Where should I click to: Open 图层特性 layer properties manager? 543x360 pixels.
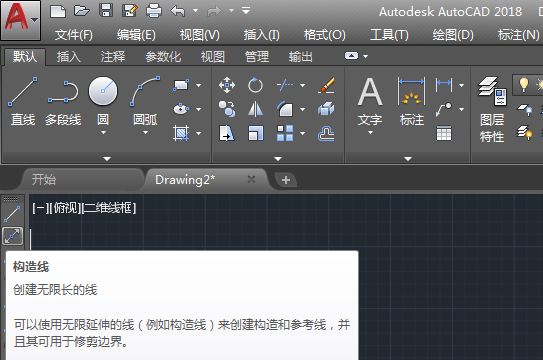click(492, 109)
